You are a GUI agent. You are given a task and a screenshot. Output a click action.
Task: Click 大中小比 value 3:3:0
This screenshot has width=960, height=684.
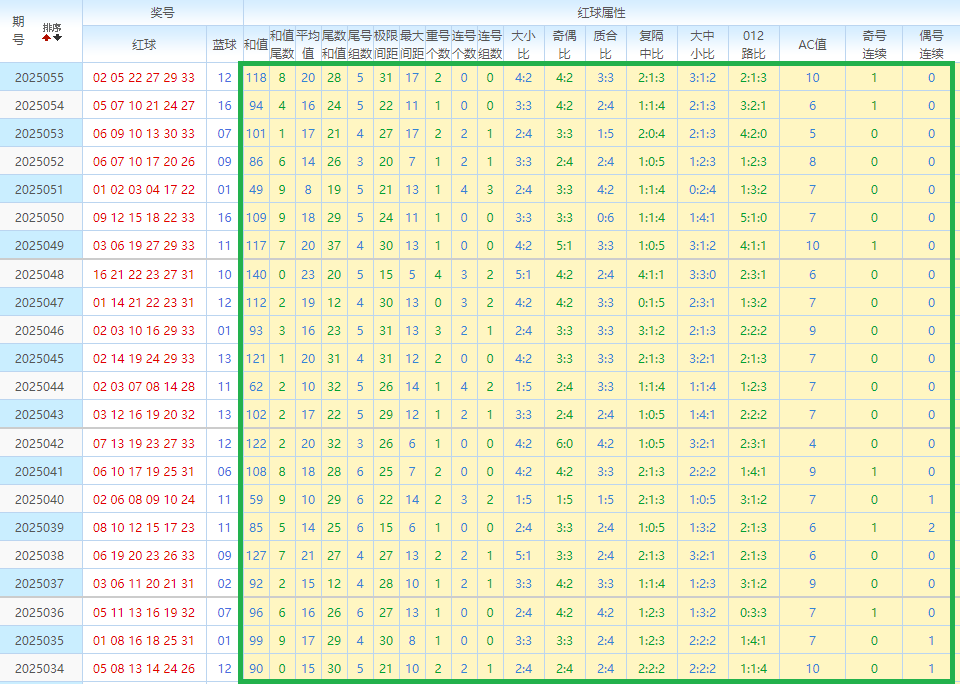pyautogui.click(x=702, y=274)
